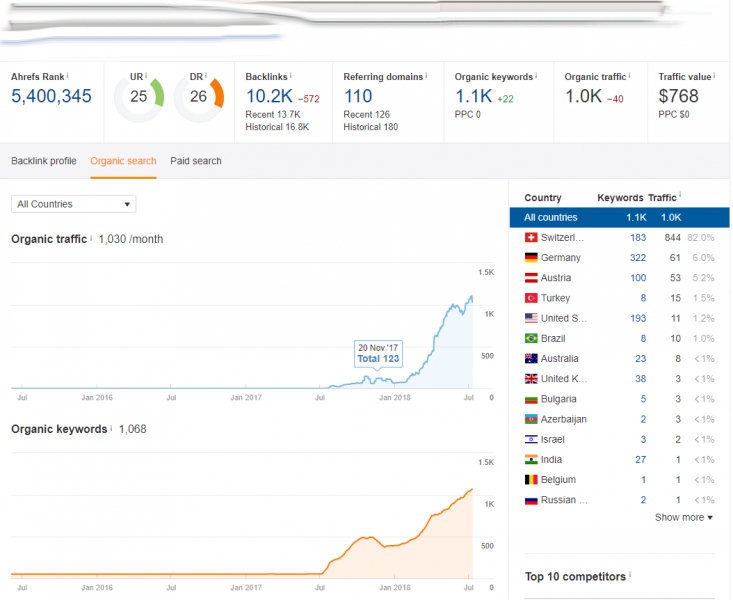Click the Switzerland flag icon in country list
The width and height of the screenshot is (733, 600).
(530, 238)
